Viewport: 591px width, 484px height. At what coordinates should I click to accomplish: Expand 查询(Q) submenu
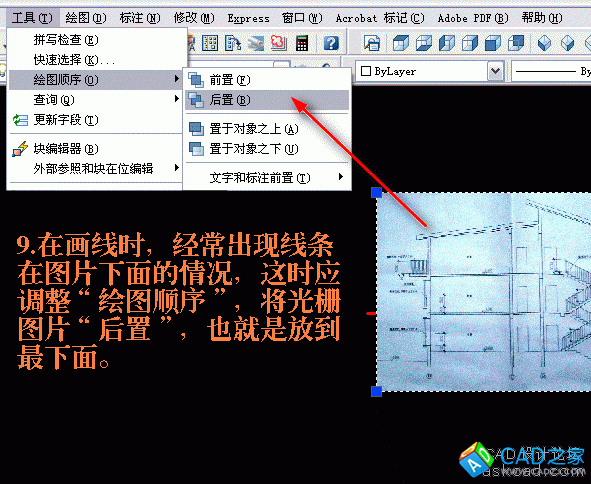click(95, 100)
